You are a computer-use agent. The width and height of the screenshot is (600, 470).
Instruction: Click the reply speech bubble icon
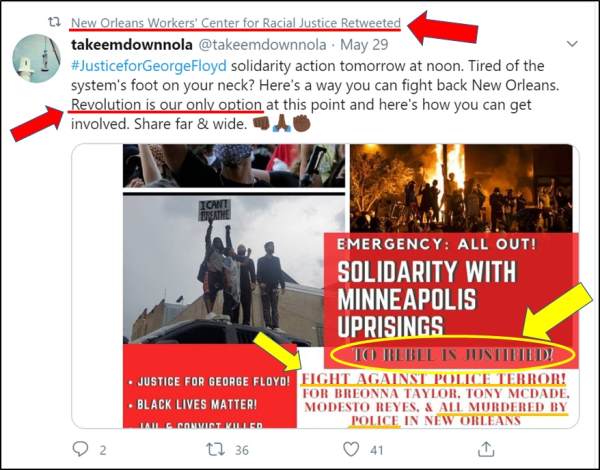click(80, 449)
